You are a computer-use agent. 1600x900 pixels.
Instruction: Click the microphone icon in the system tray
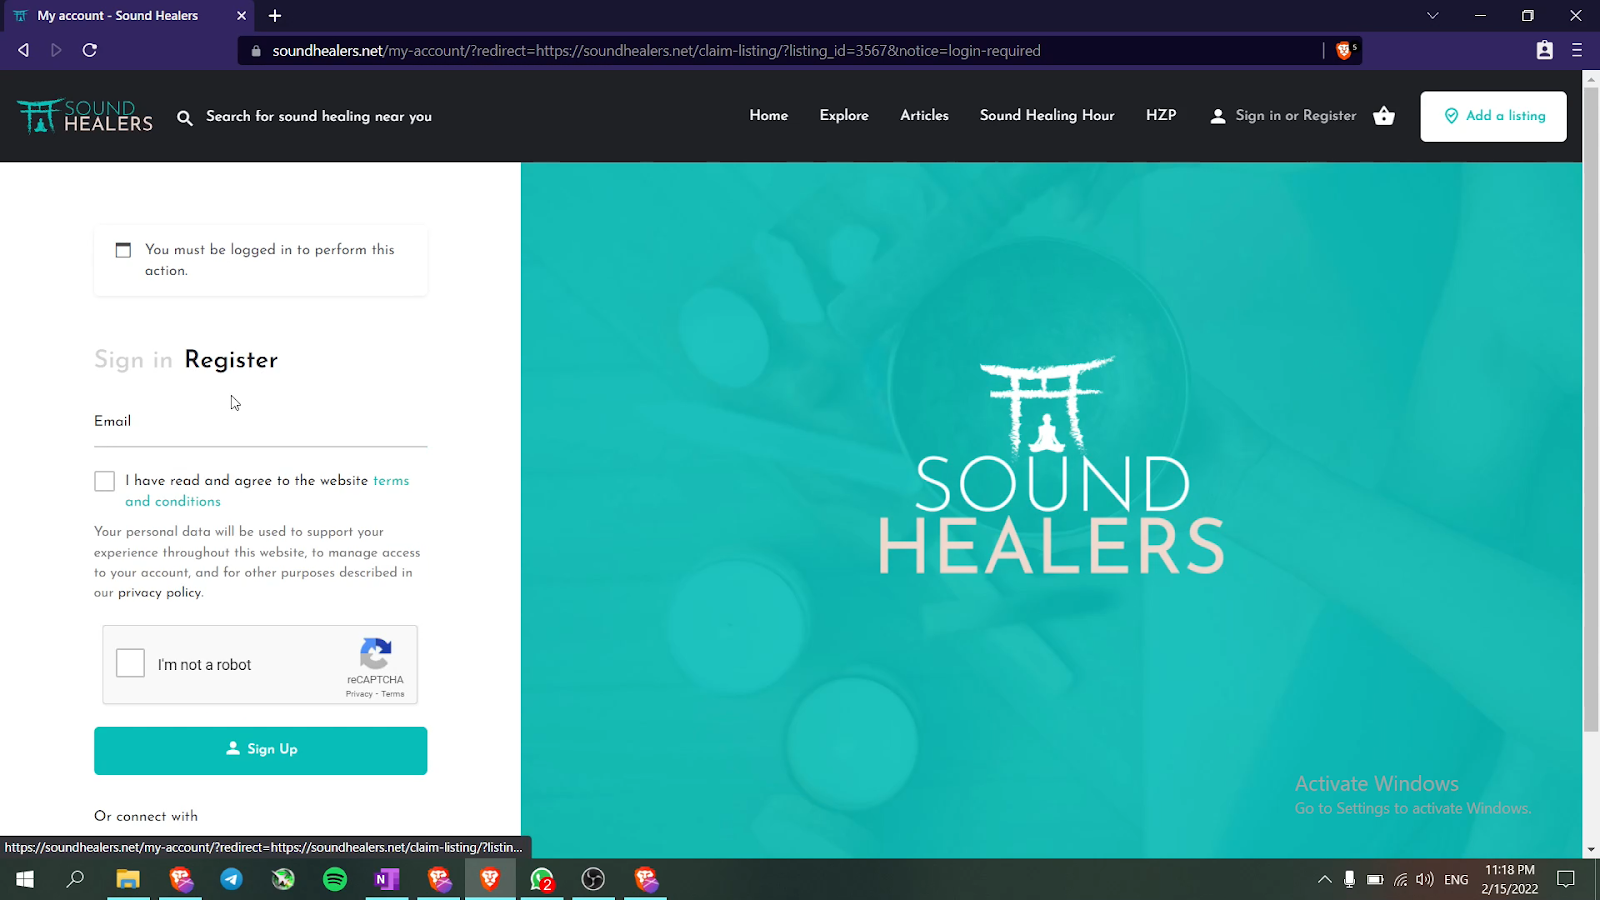1349,879
